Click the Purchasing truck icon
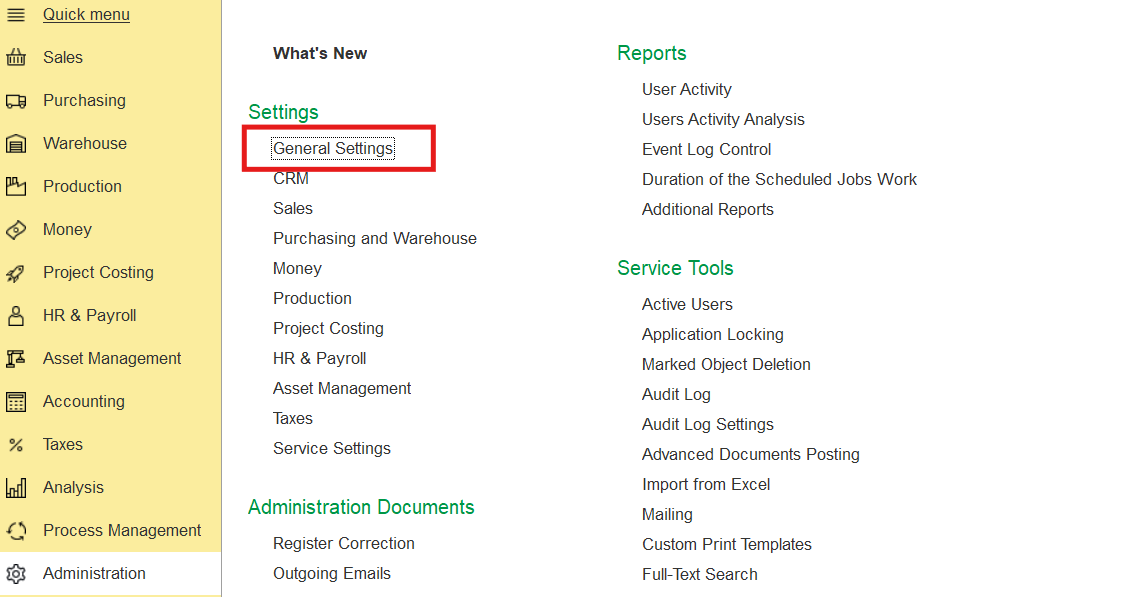The width and height of the screenshot is (1127, 597). tap(16, 101)
